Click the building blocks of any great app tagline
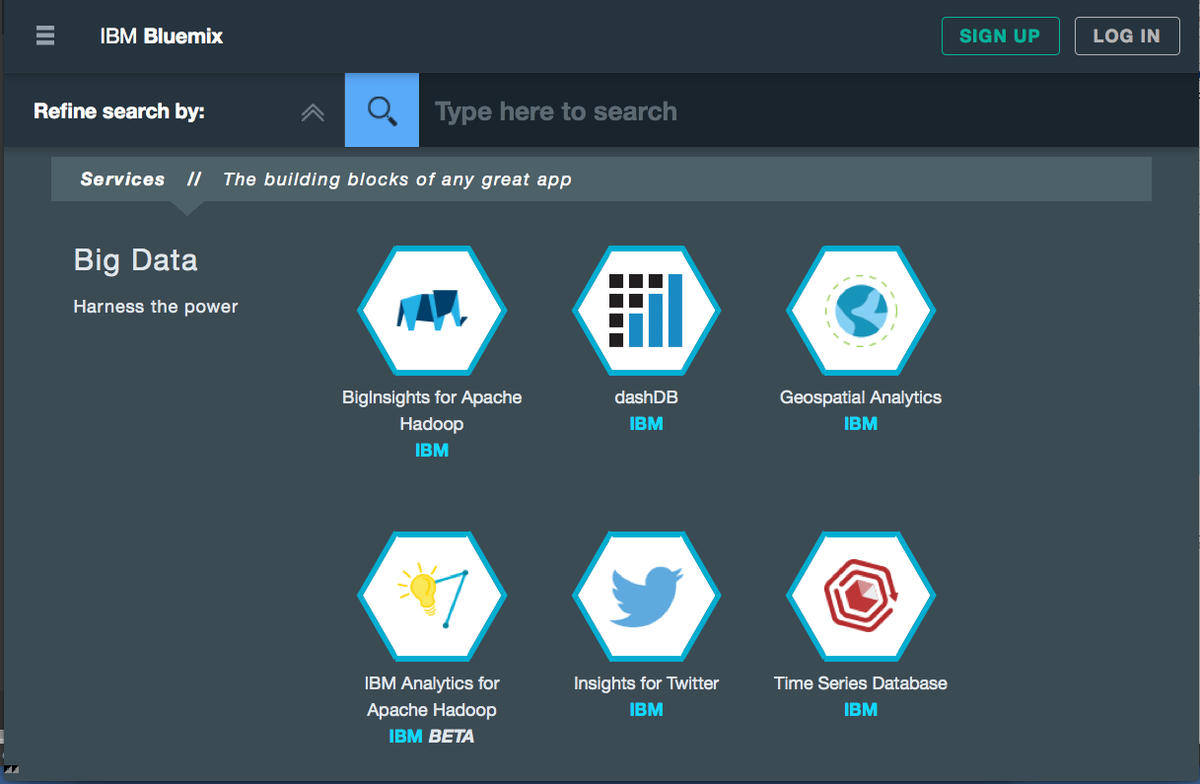The height and width of the screenshot is (784, 1200). [x=398, y=179]
